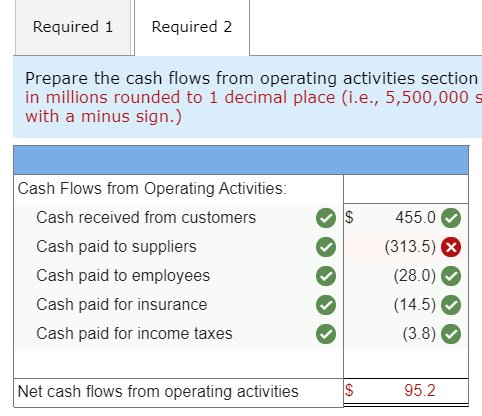Click red X next to (313.5) value
Image resolution: width=482 pixels, height=416 pixels.
click(451, 247)
